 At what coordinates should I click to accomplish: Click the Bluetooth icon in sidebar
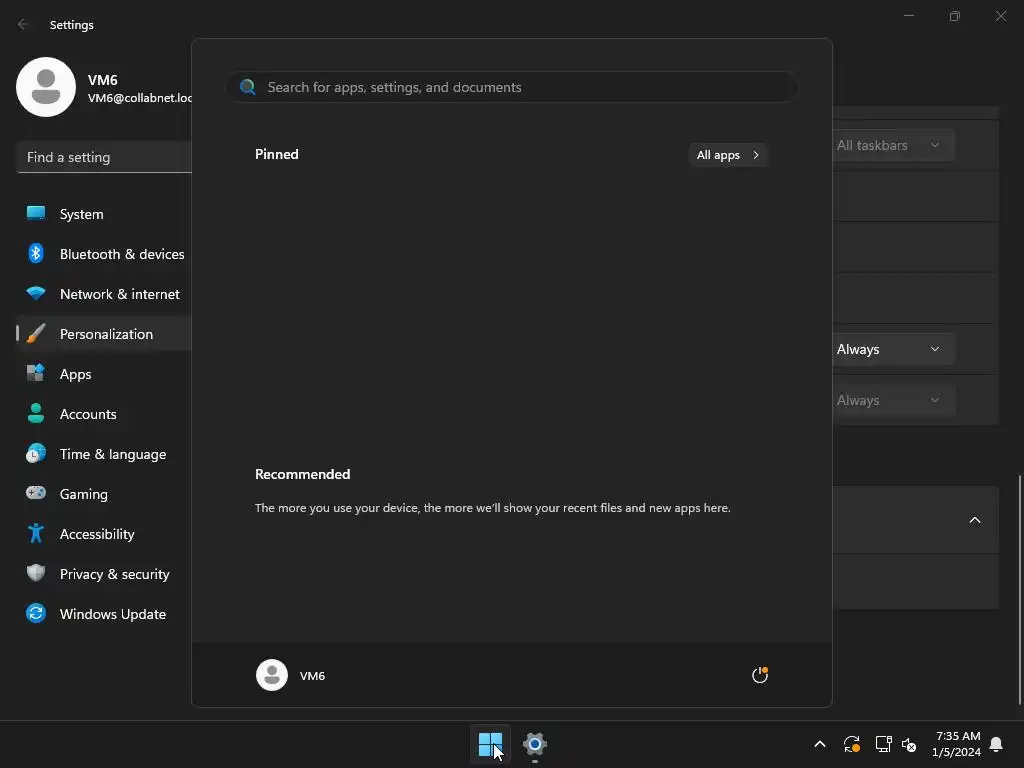pos(36,253)
